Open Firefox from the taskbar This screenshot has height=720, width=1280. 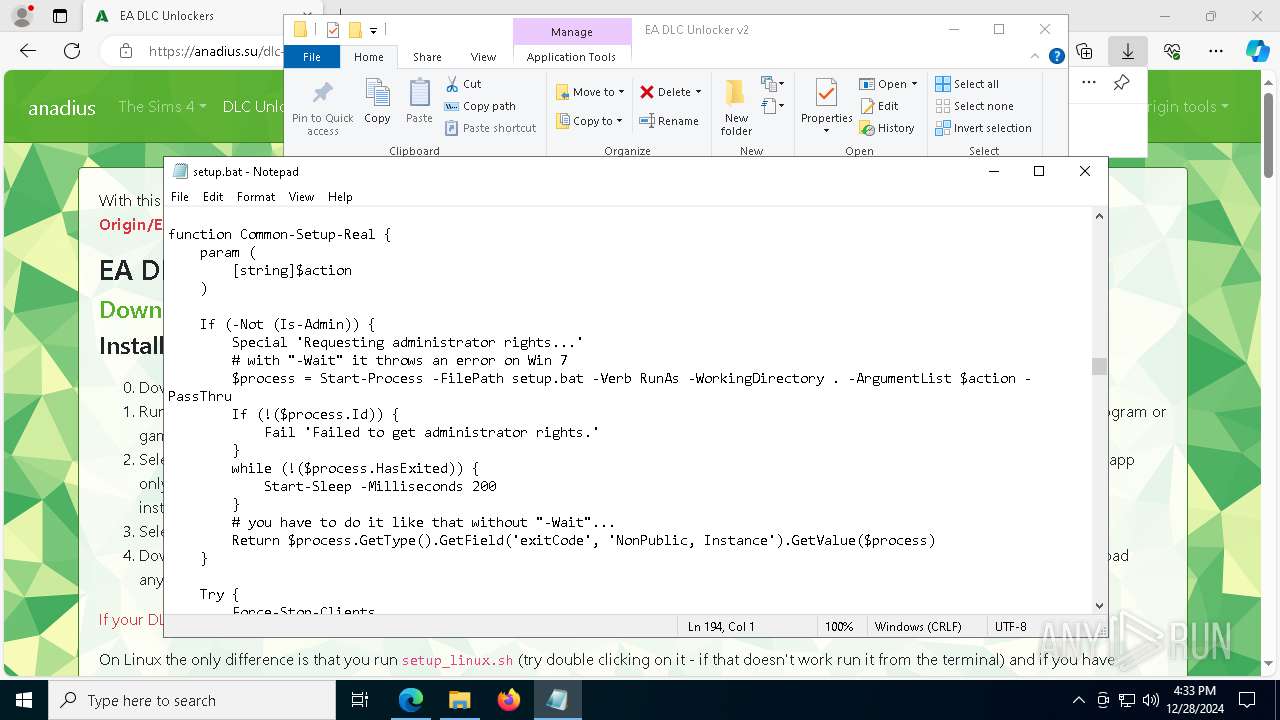pyautogui.click(x=508, y=700)
